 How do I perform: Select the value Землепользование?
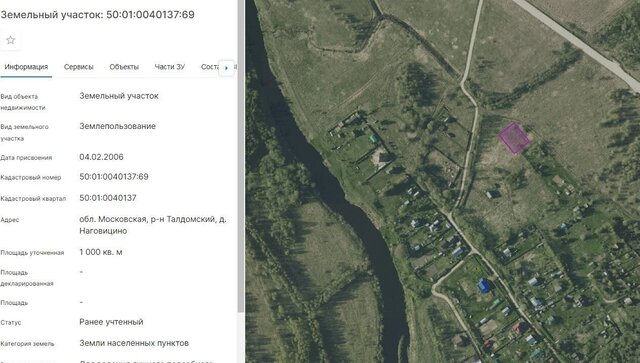click(118, 126)
